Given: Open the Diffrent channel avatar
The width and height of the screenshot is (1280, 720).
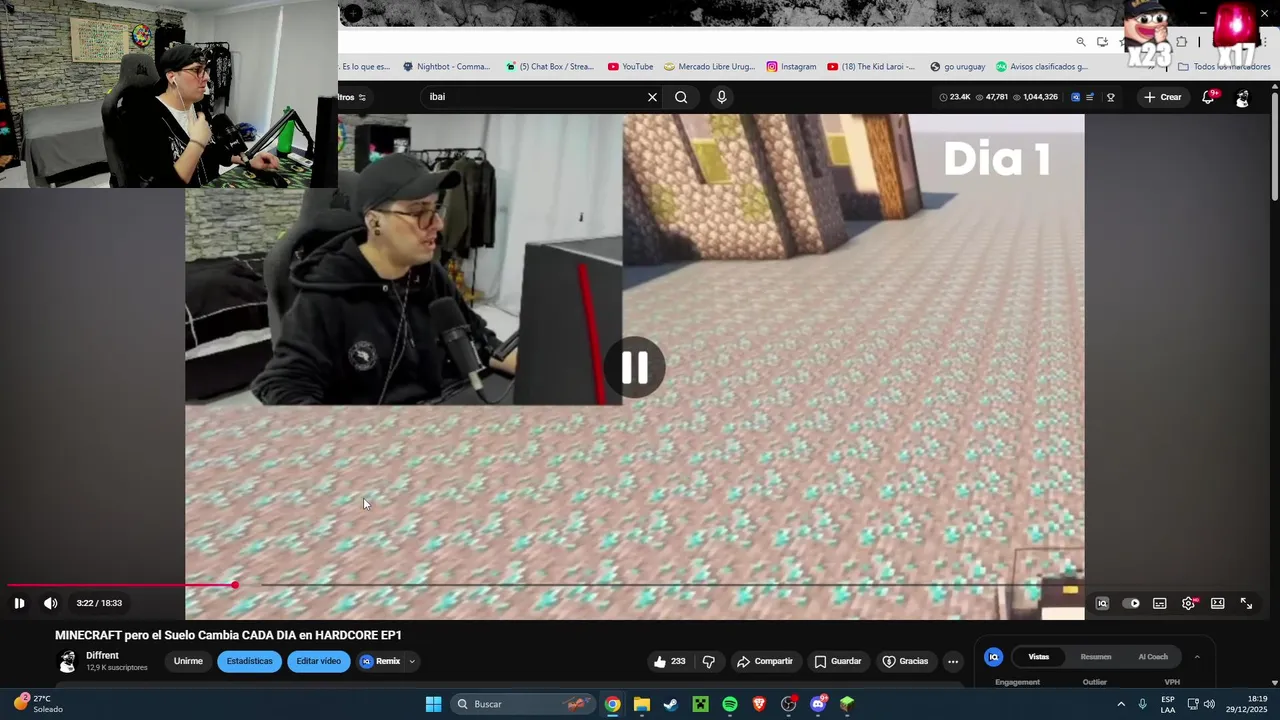Looking at the screenshot, I should [x=67, y=661].
